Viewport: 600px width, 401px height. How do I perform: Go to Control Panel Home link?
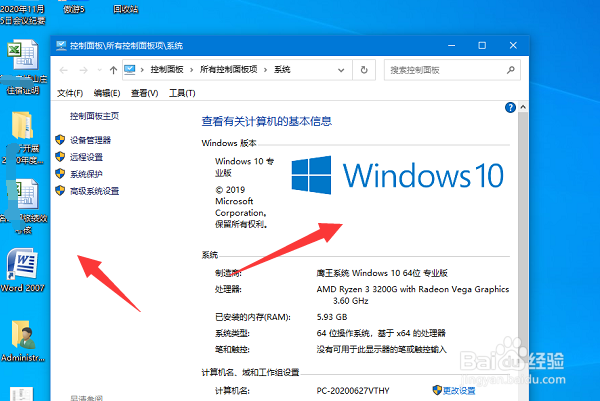pyautogui.click(x=94, y=116)
